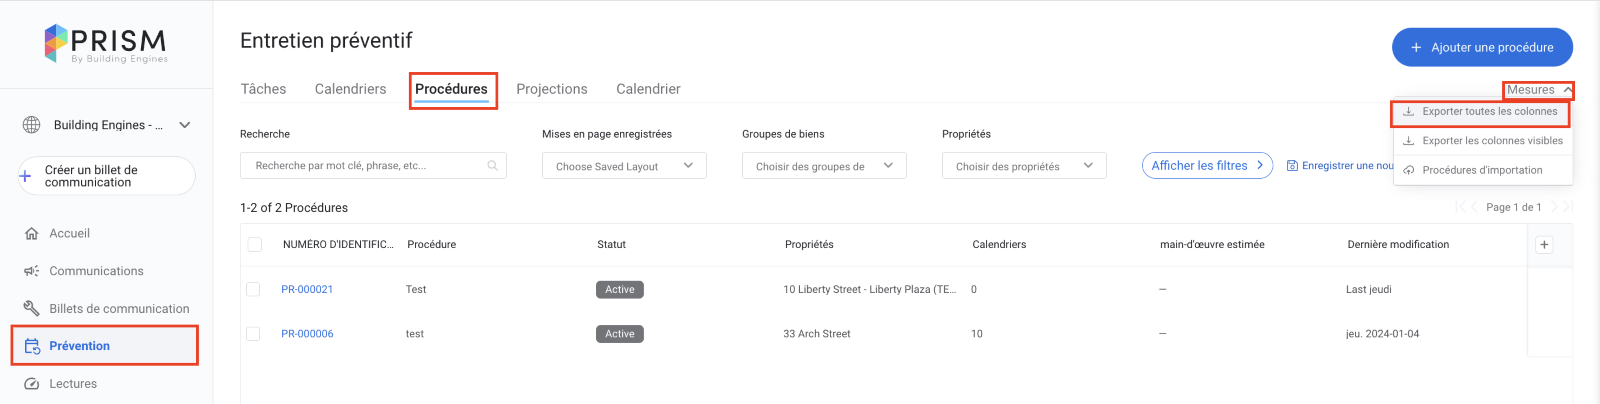Image resolution: width=1600 pixels, height=404 pixels.
Task: Click the search magnifier icon in Recherche
Action: 493,166
